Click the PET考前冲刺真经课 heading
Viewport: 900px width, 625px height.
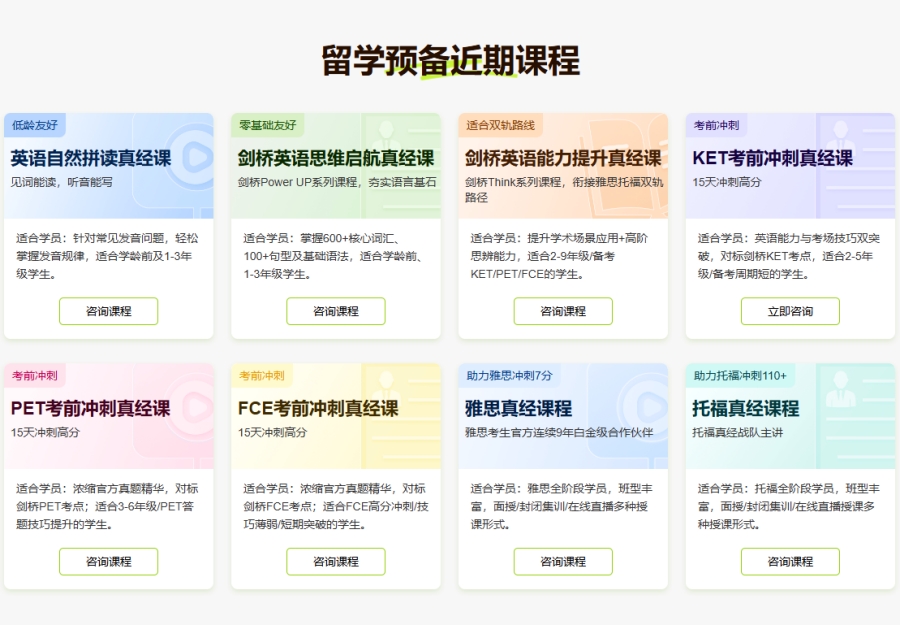[x=90, y=408]
